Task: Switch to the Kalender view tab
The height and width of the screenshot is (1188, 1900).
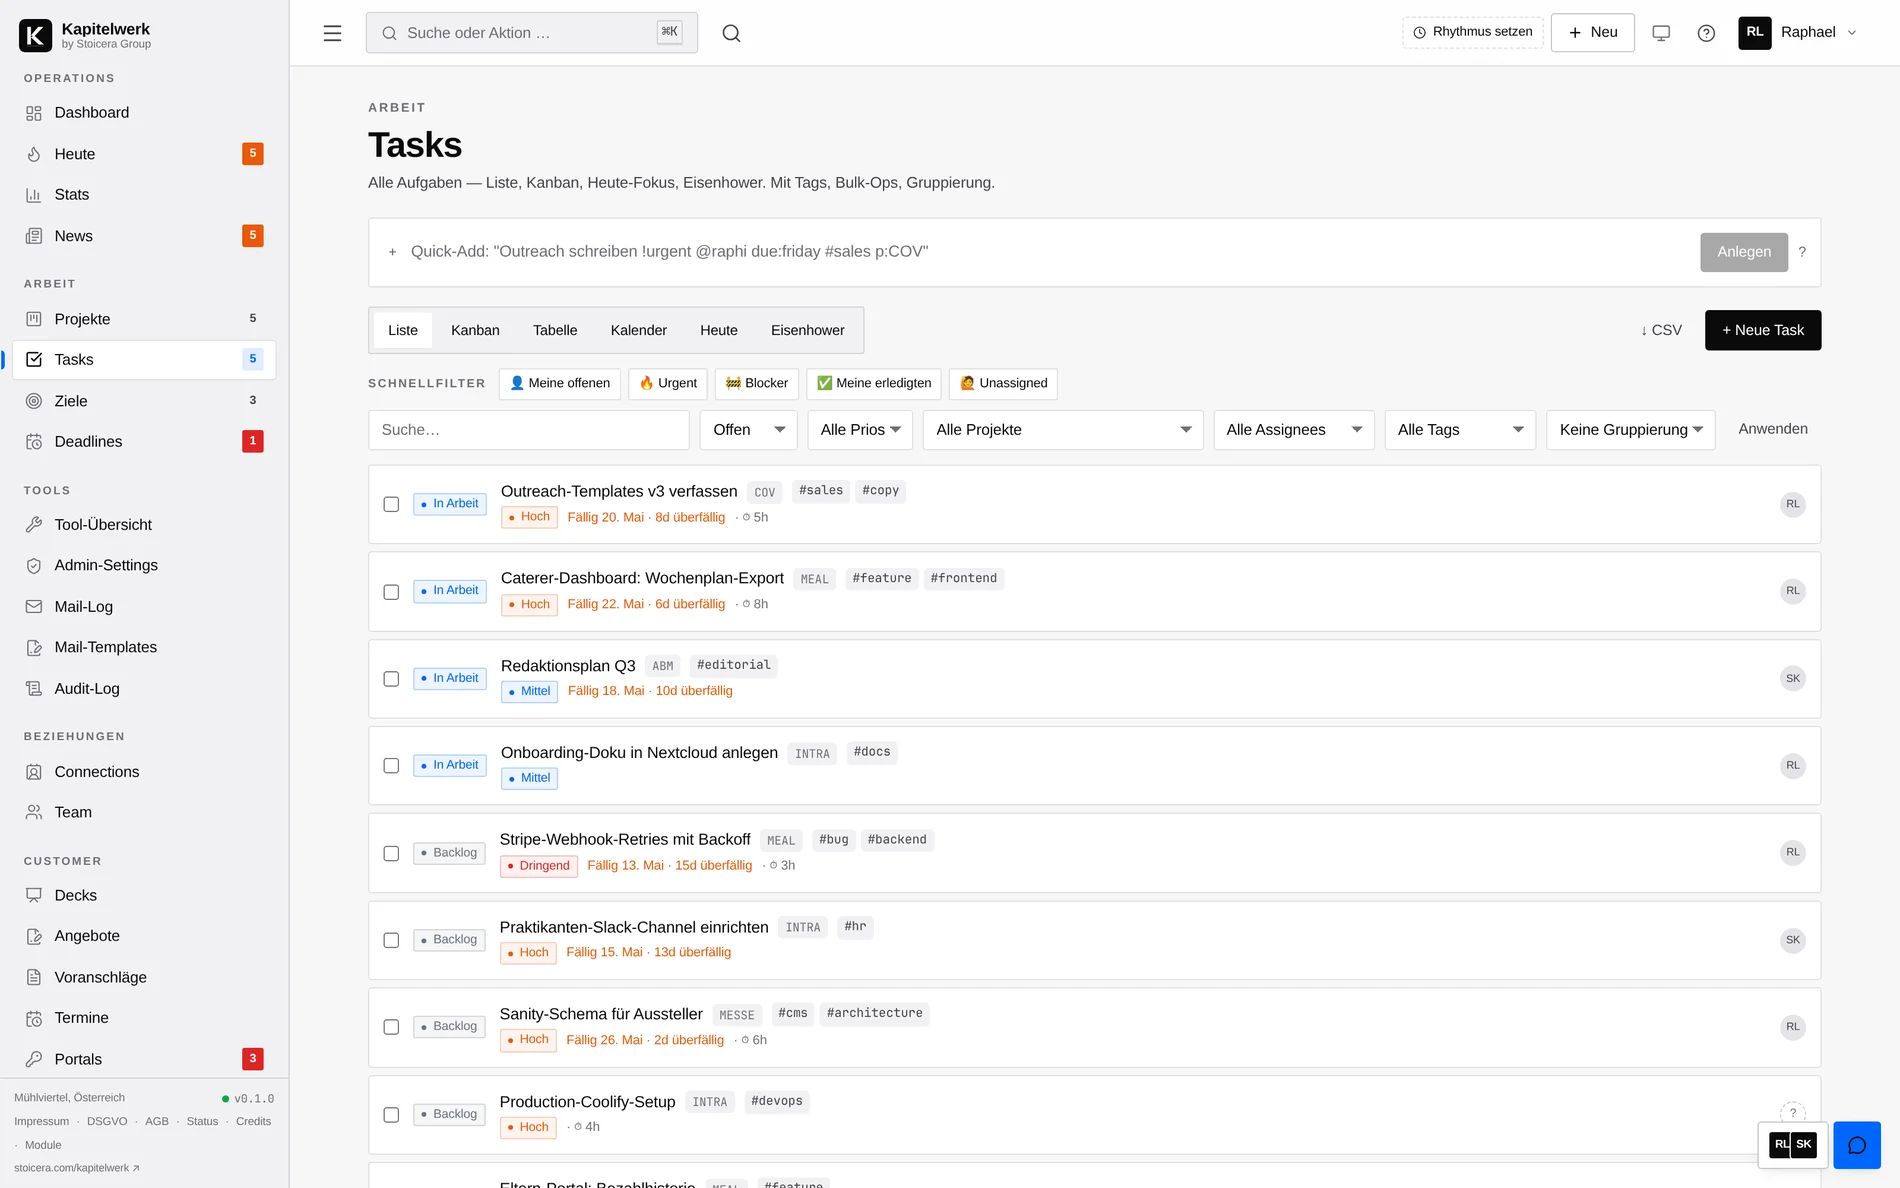Action: (639, 330)
